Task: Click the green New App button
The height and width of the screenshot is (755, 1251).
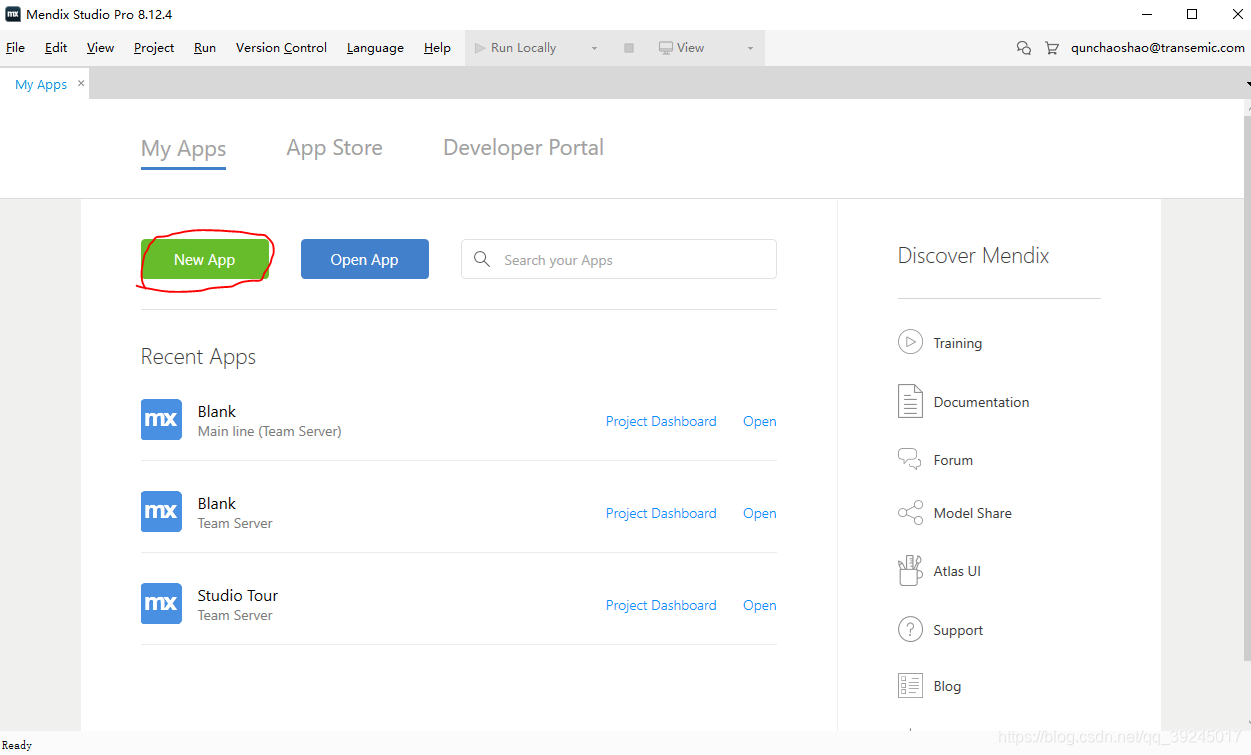Action: 205,259
